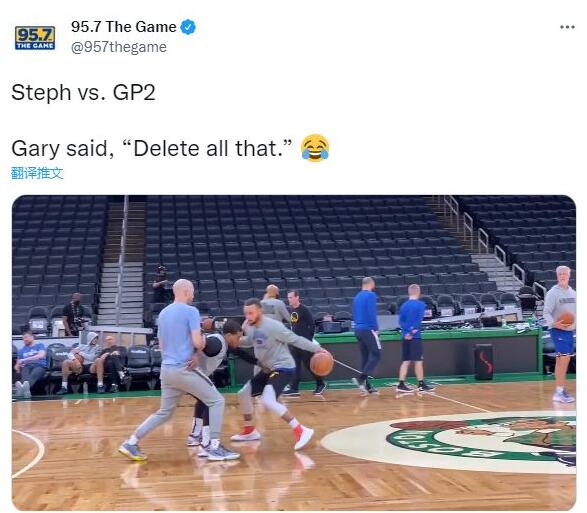Click the "Gary said, Delete all that" line
Screen dimensions: 587x513
[x=152, y=148]
